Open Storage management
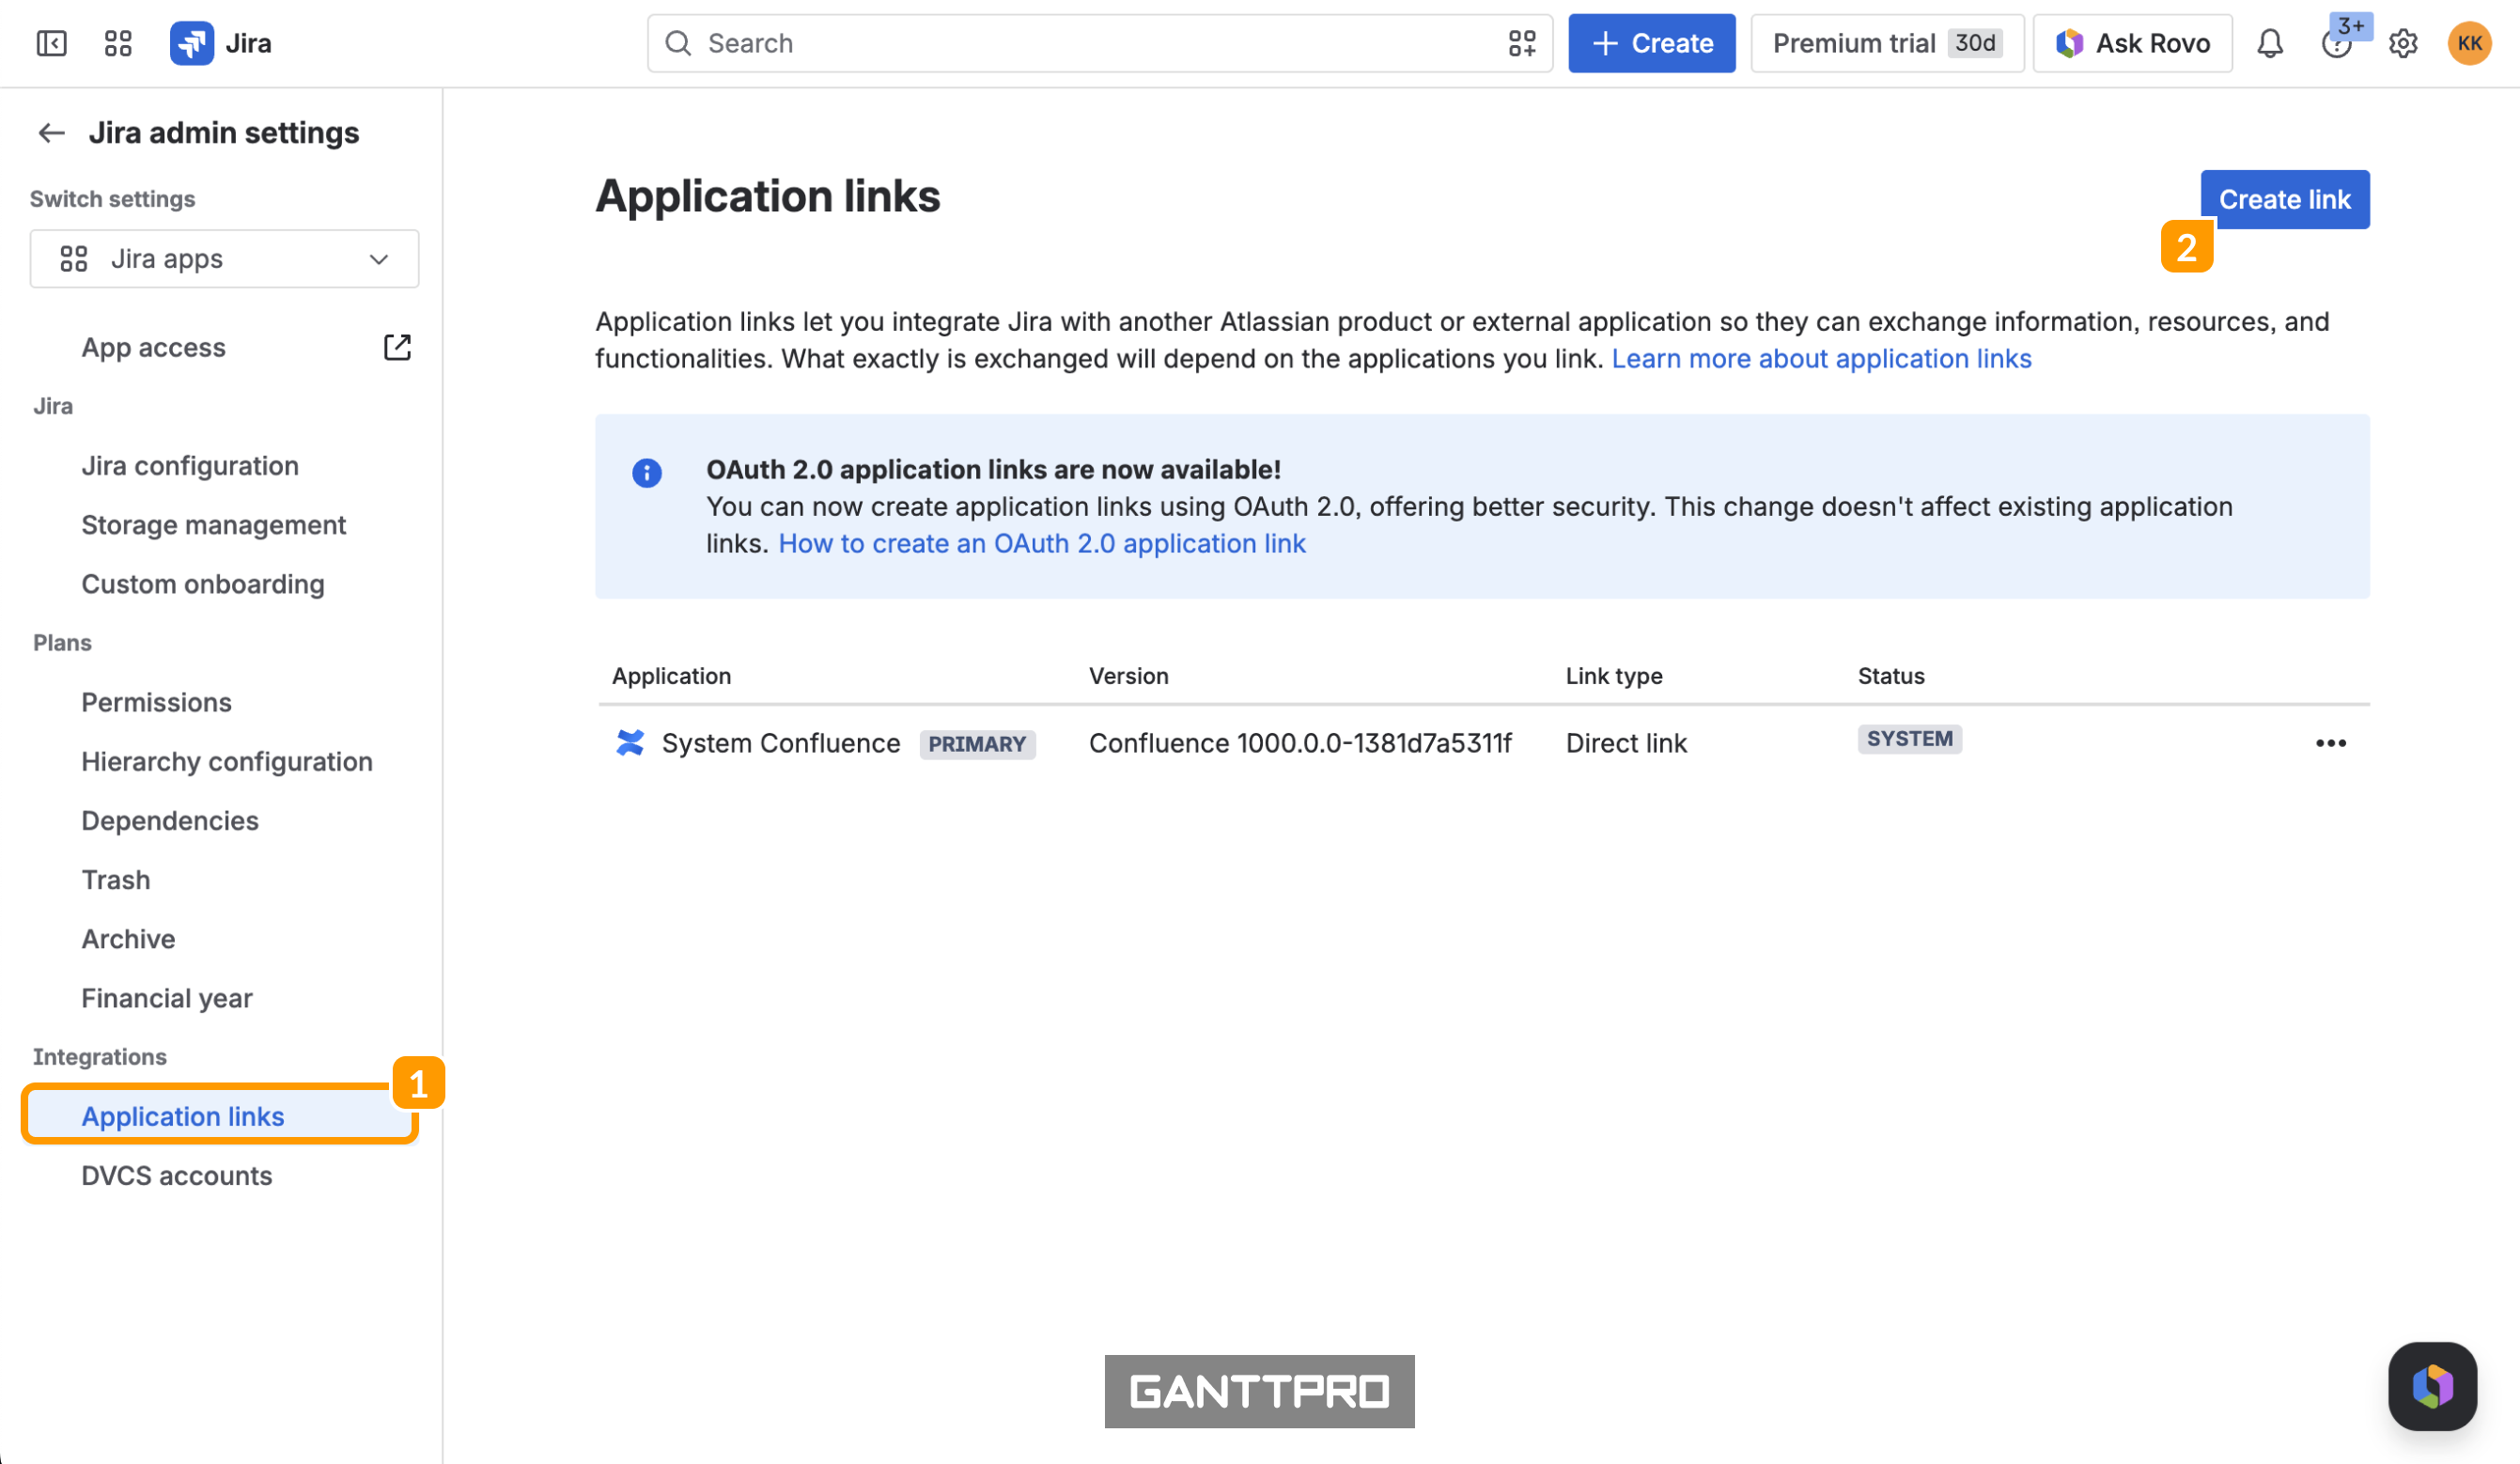The image size is (2520, 1464). click(213, 524)
